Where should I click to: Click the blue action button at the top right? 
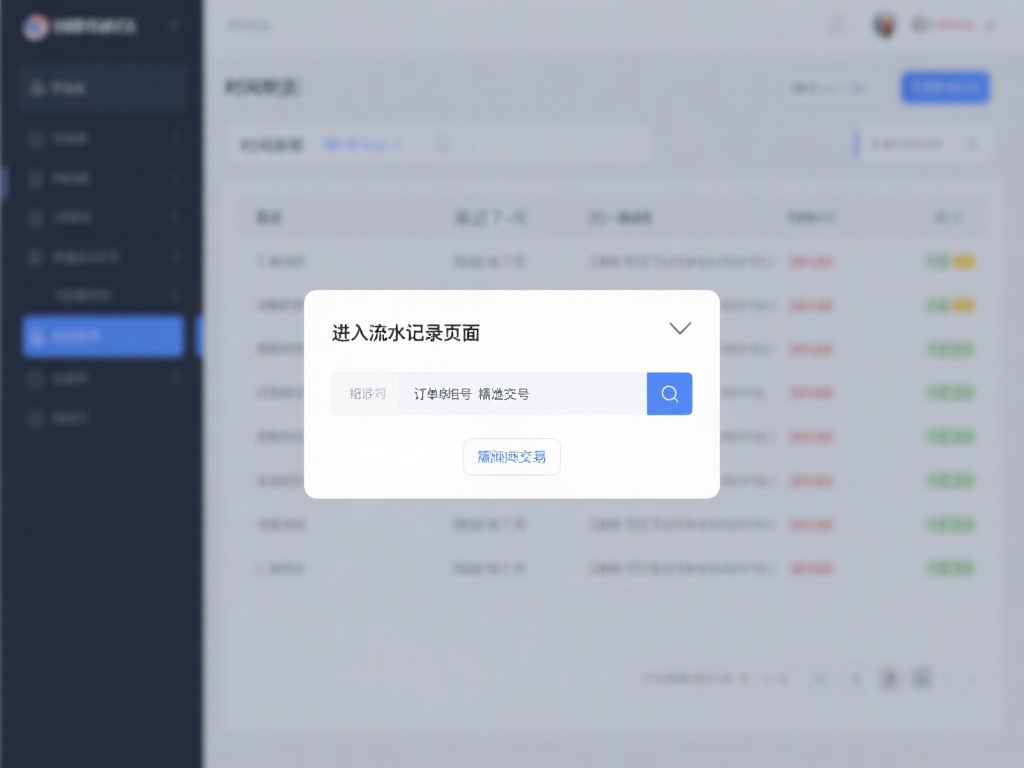click(944, 87)
